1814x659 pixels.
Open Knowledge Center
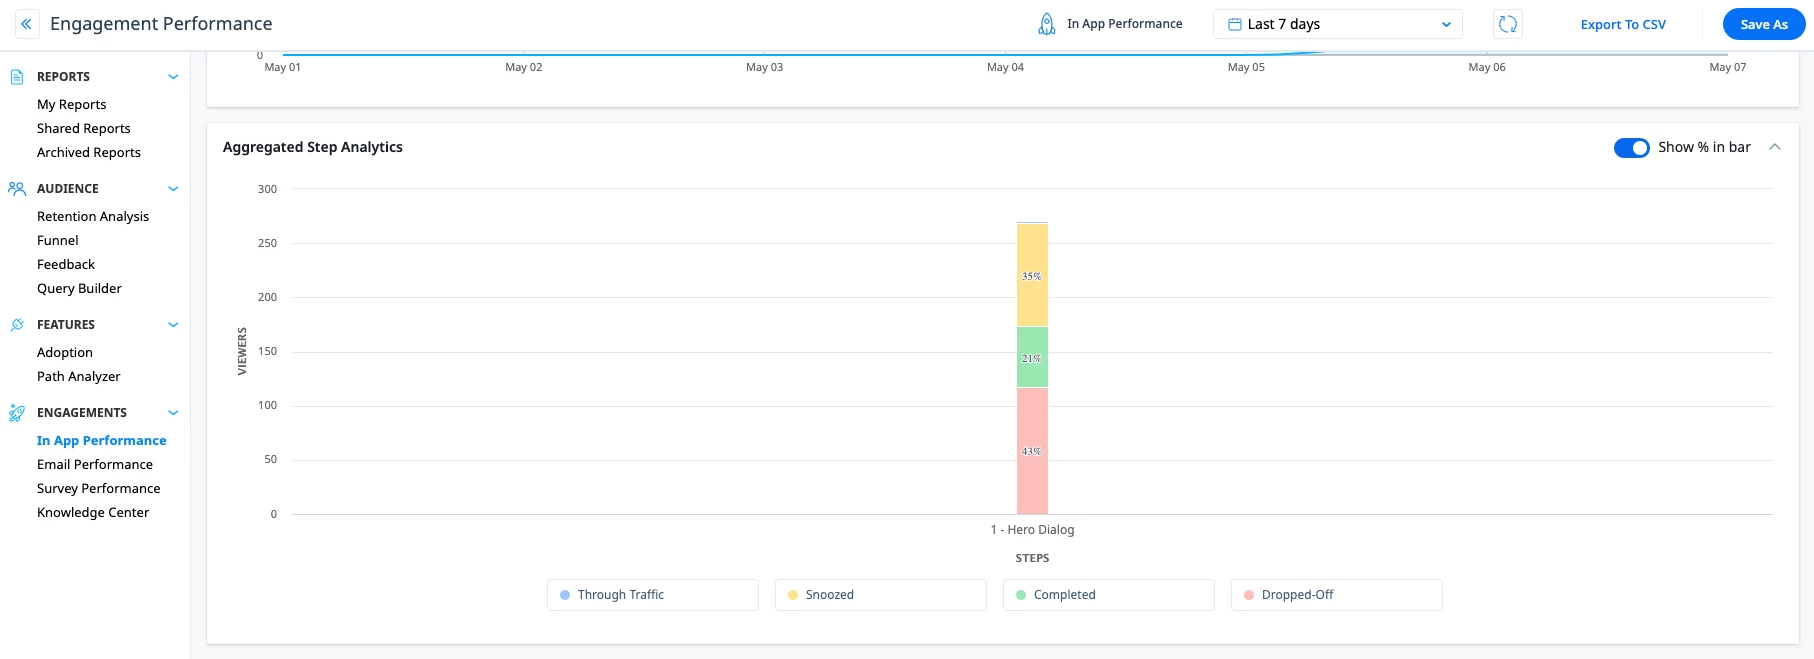(x=93, y=513)
